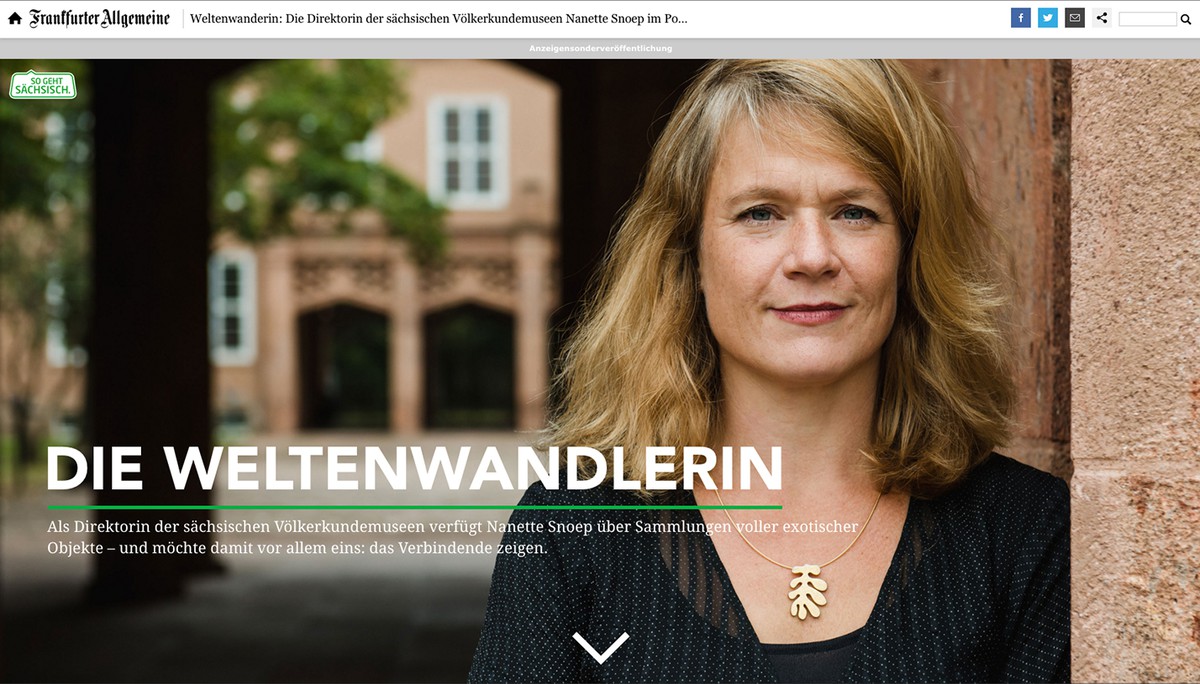Click the green line under the headline
The image size is (1200, 684).
pyautogui.click(x=414, y=507)
